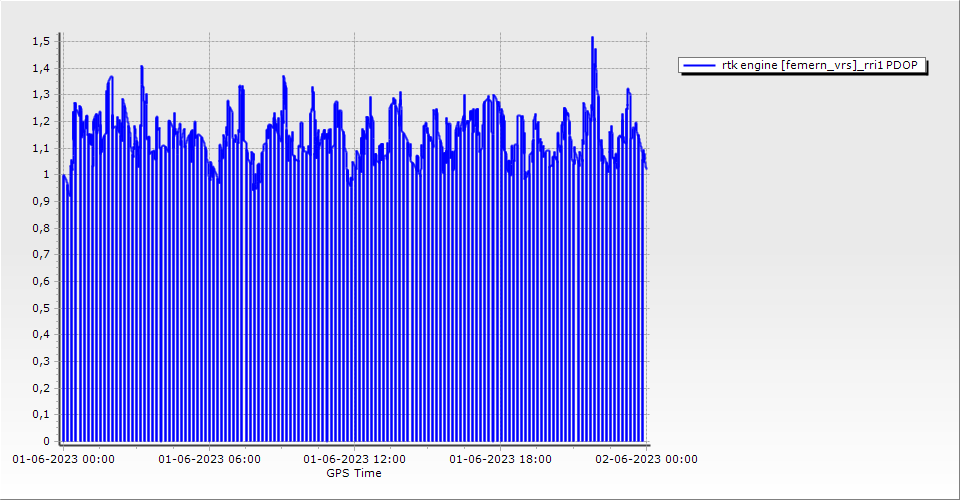Select the '0,9' Y axis tick label
This screenshot has height=500, width=960.
click(x=41, y=201)
